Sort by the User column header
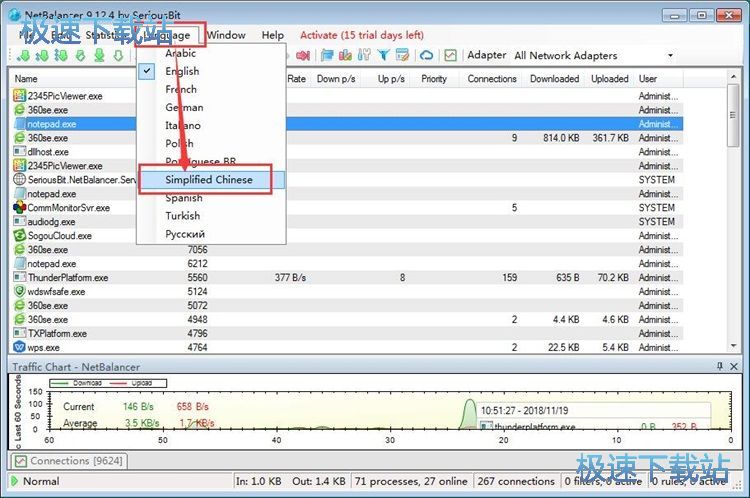Image resolution: width=750 pixels, height=498 pixels. (x=658, y=79)
